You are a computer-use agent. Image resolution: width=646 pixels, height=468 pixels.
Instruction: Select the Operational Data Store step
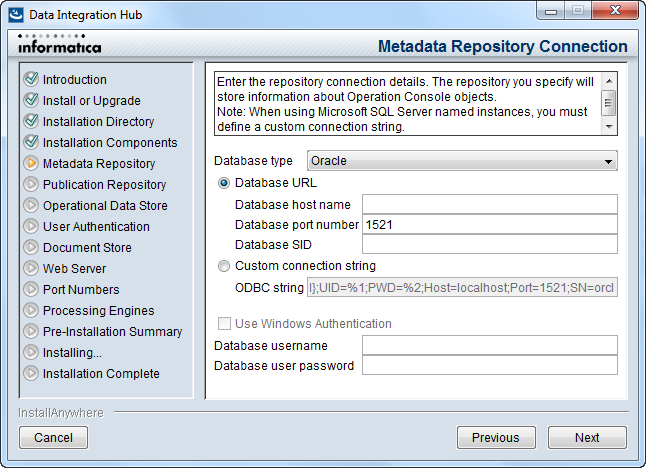(x=105, y=205)
